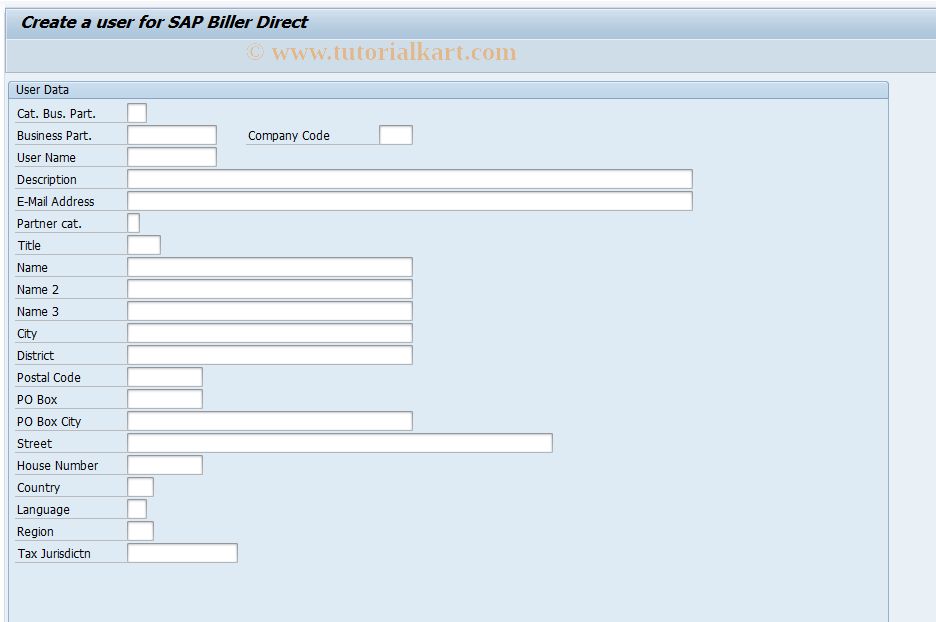Click the Partner cat. input box
Viewport: 936px width, 622px height.
pyautogui.click(x=134, y=223)
